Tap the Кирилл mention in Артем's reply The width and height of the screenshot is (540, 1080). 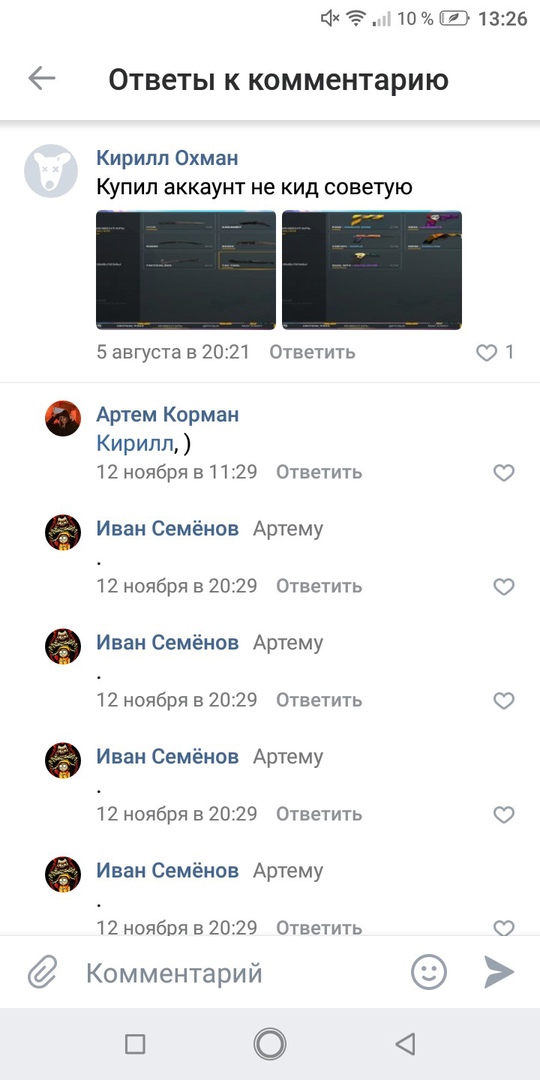pyautogui.click(x=134, y=444)
